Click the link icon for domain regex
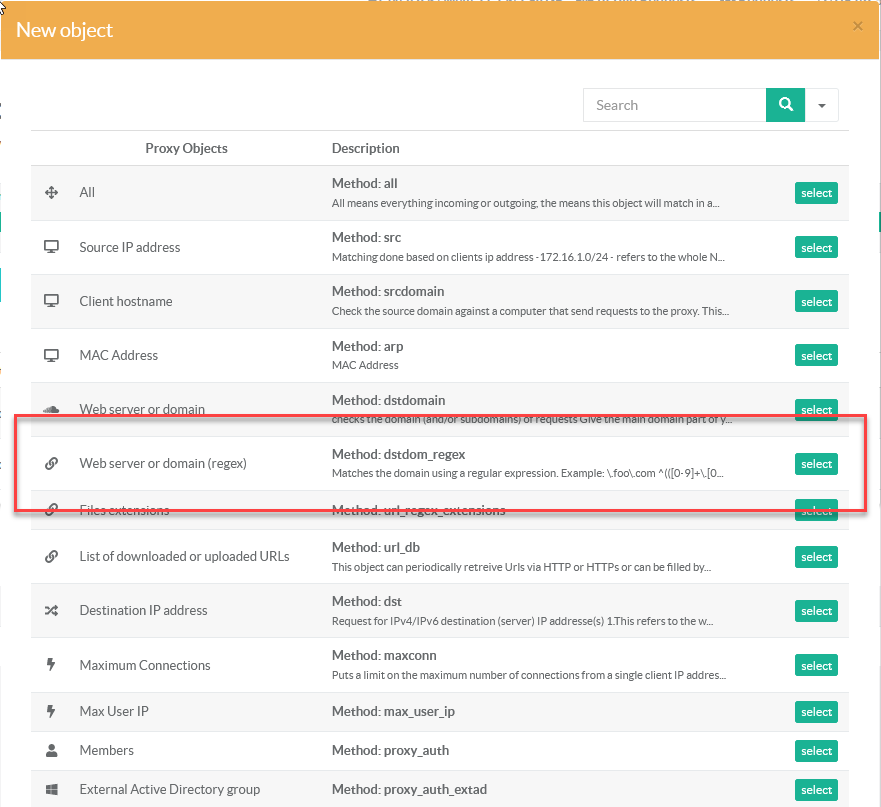The height and width of the screenshot is (807, 881). coord(52,464)
